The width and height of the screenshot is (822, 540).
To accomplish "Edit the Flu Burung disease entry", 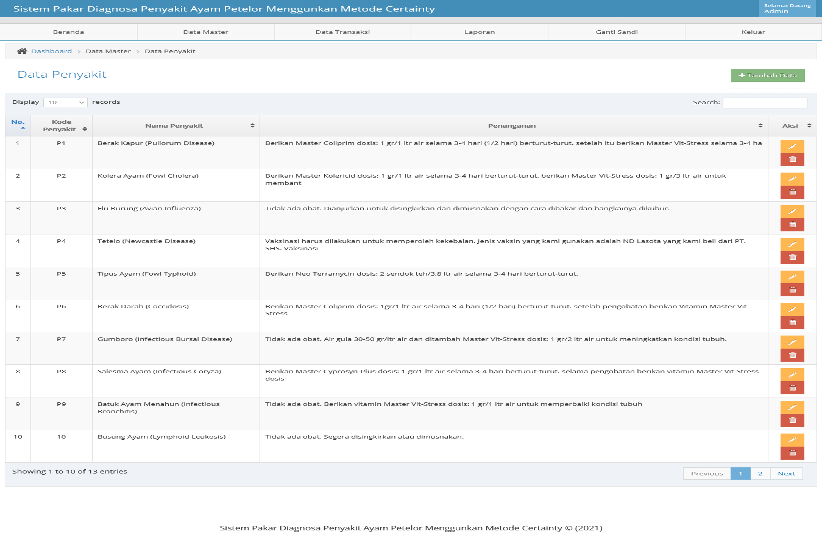I will pyautogui.click(x=792, y=211).
